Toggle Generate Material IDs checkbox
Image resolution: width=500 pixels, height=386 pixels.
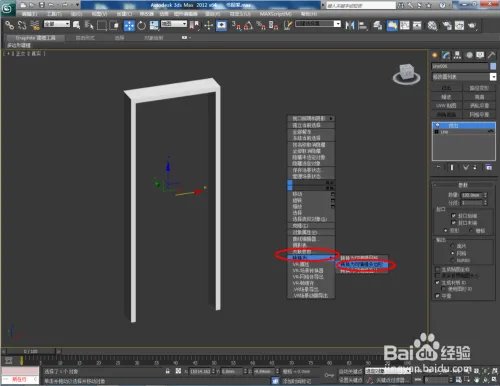pos(438,283)
